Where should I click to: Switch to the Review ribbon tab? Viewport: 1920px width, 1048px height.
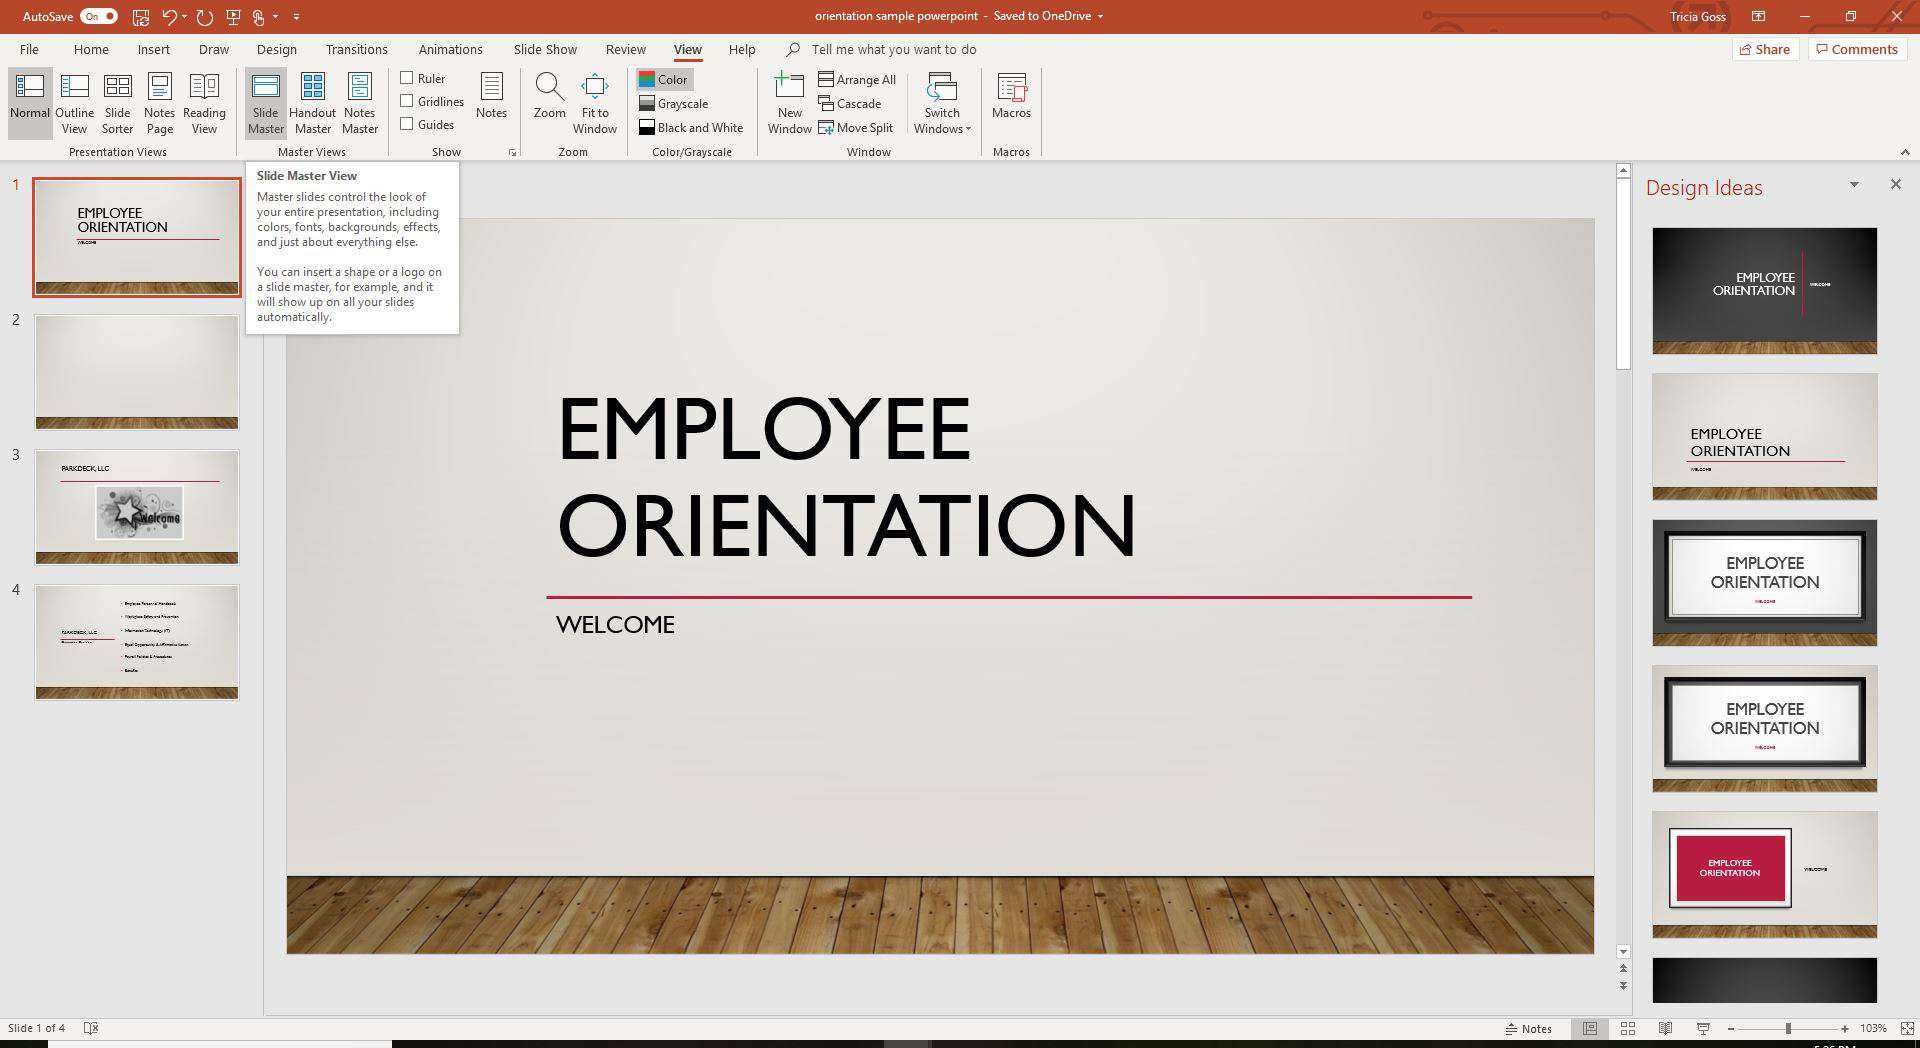click(625, 49)
